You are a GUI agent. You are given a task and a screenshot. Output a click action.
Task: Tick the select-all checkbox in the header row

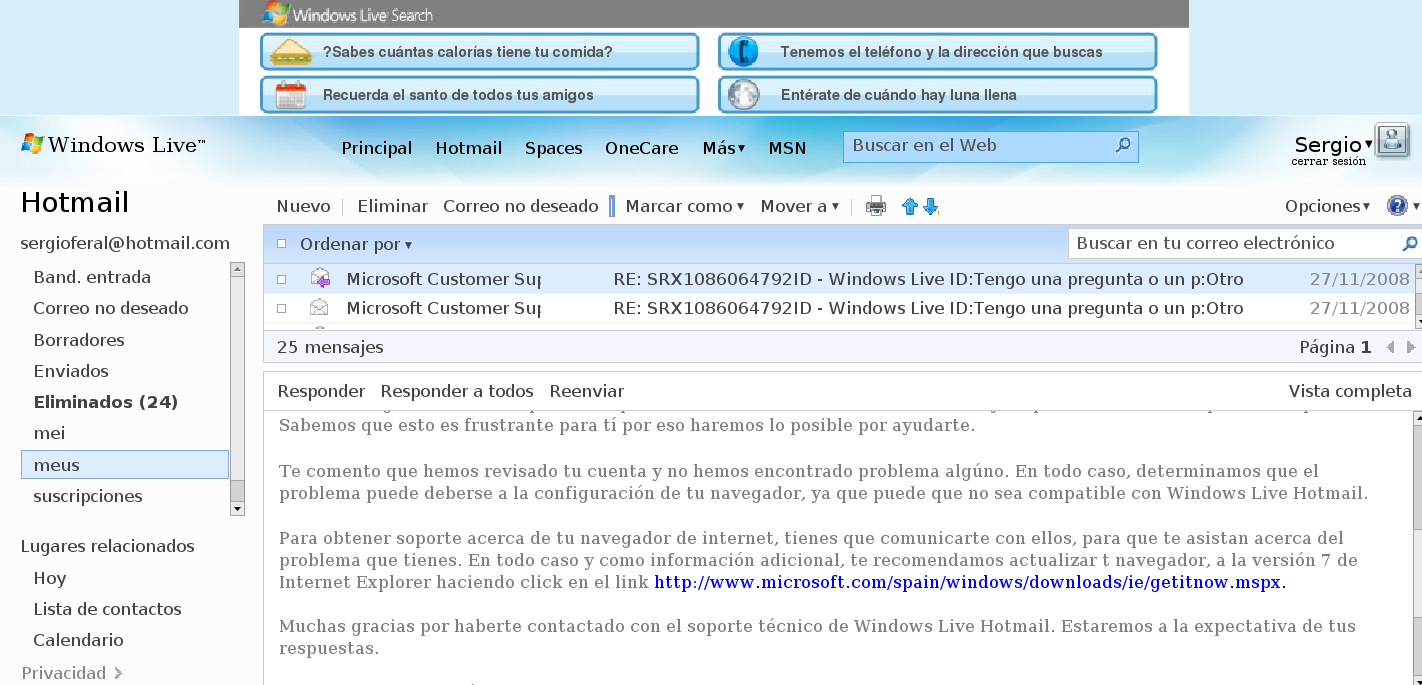pos(281,243)
